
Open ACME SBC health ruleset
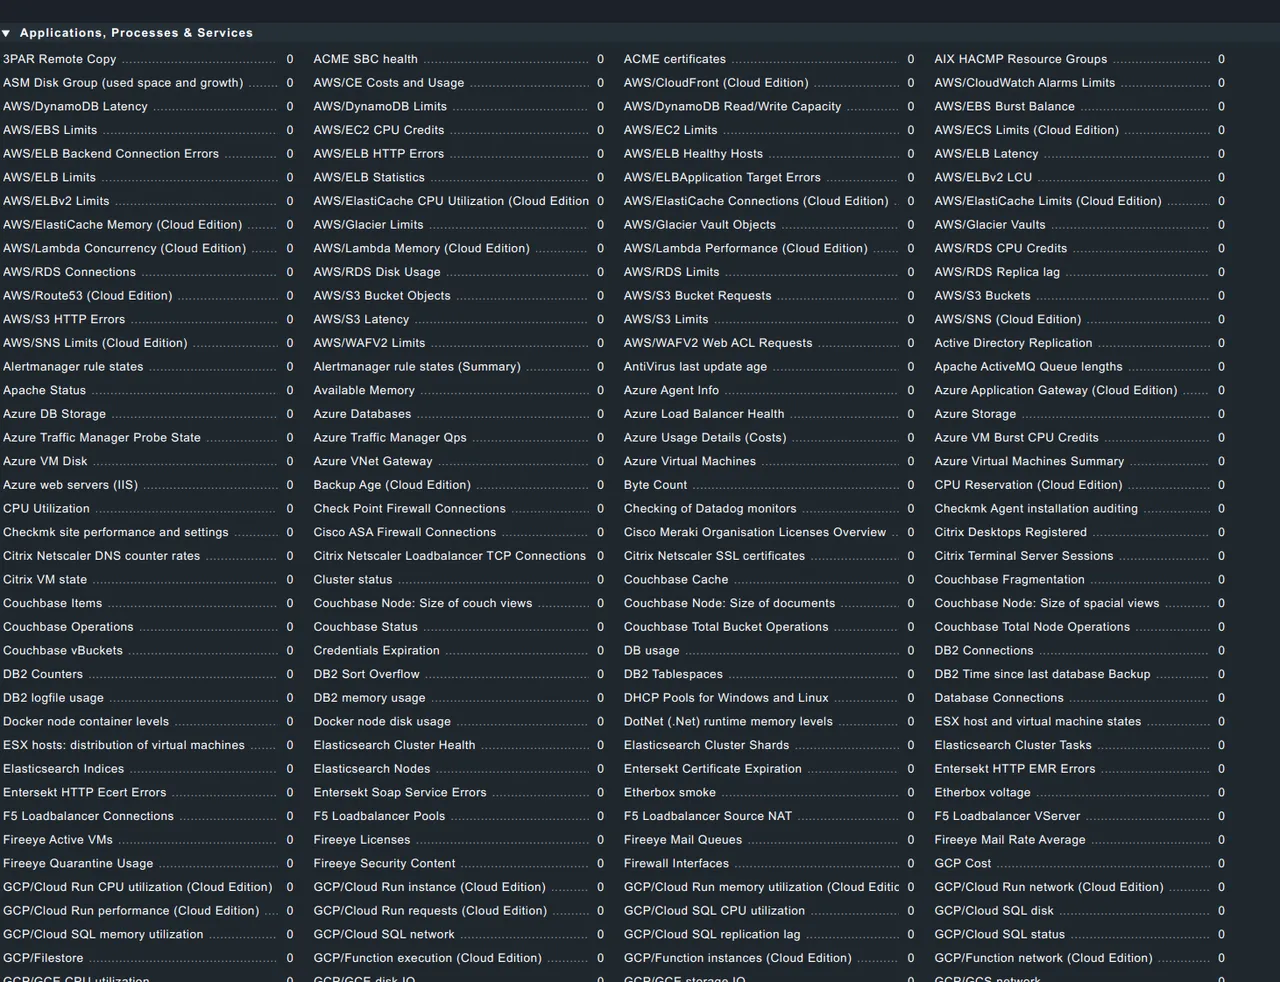click(366, 59)
